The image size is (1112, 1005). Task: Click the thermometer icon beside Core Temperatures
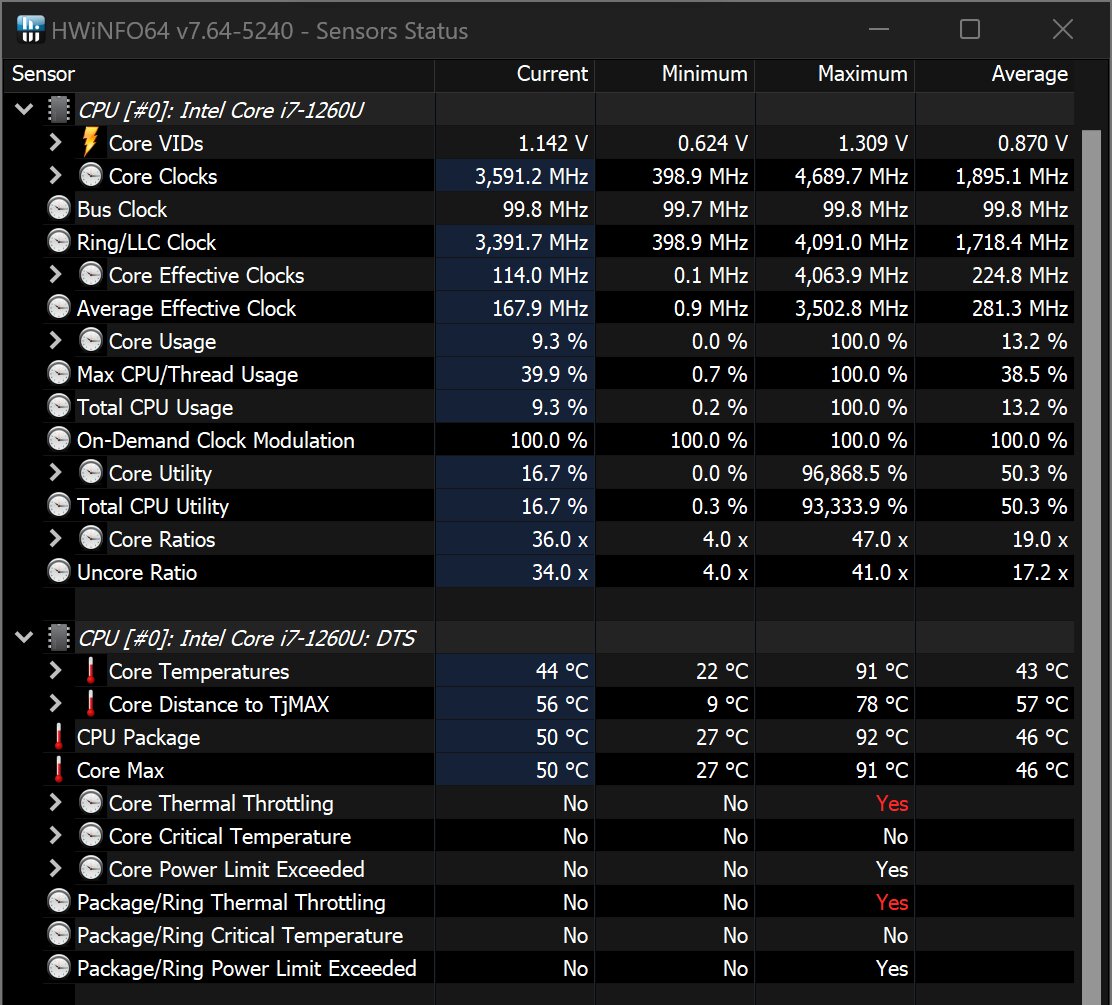(x=90, y=670)
